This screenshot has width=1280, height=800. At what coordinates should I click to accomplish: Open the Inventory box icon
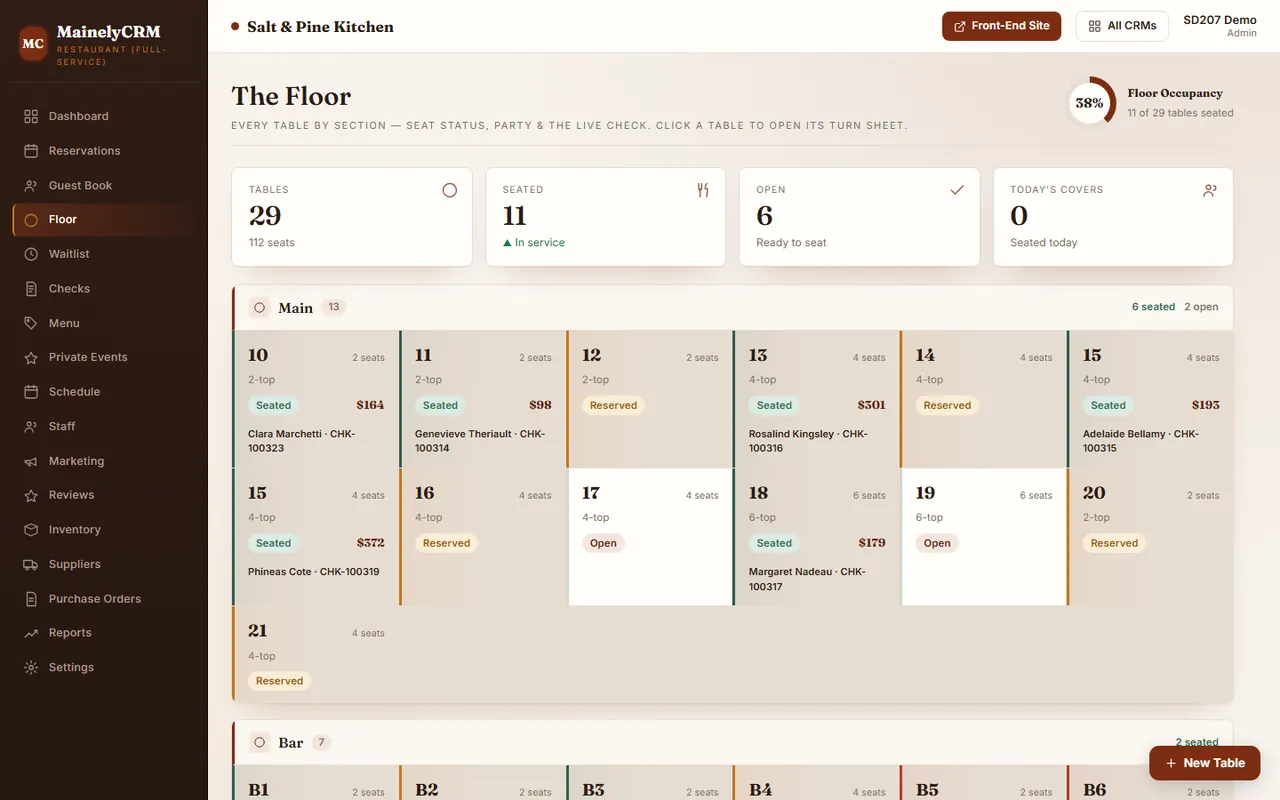(31, 530)
